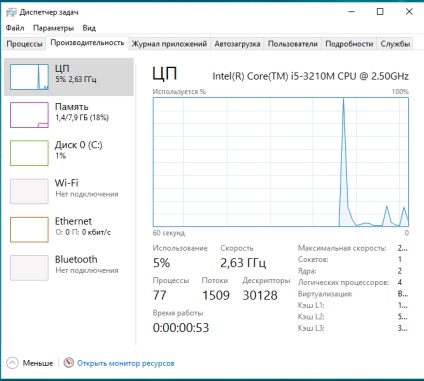Click the '2,63 ГГц' speed value
Screen dimensions: 424x381
point(243,263)
